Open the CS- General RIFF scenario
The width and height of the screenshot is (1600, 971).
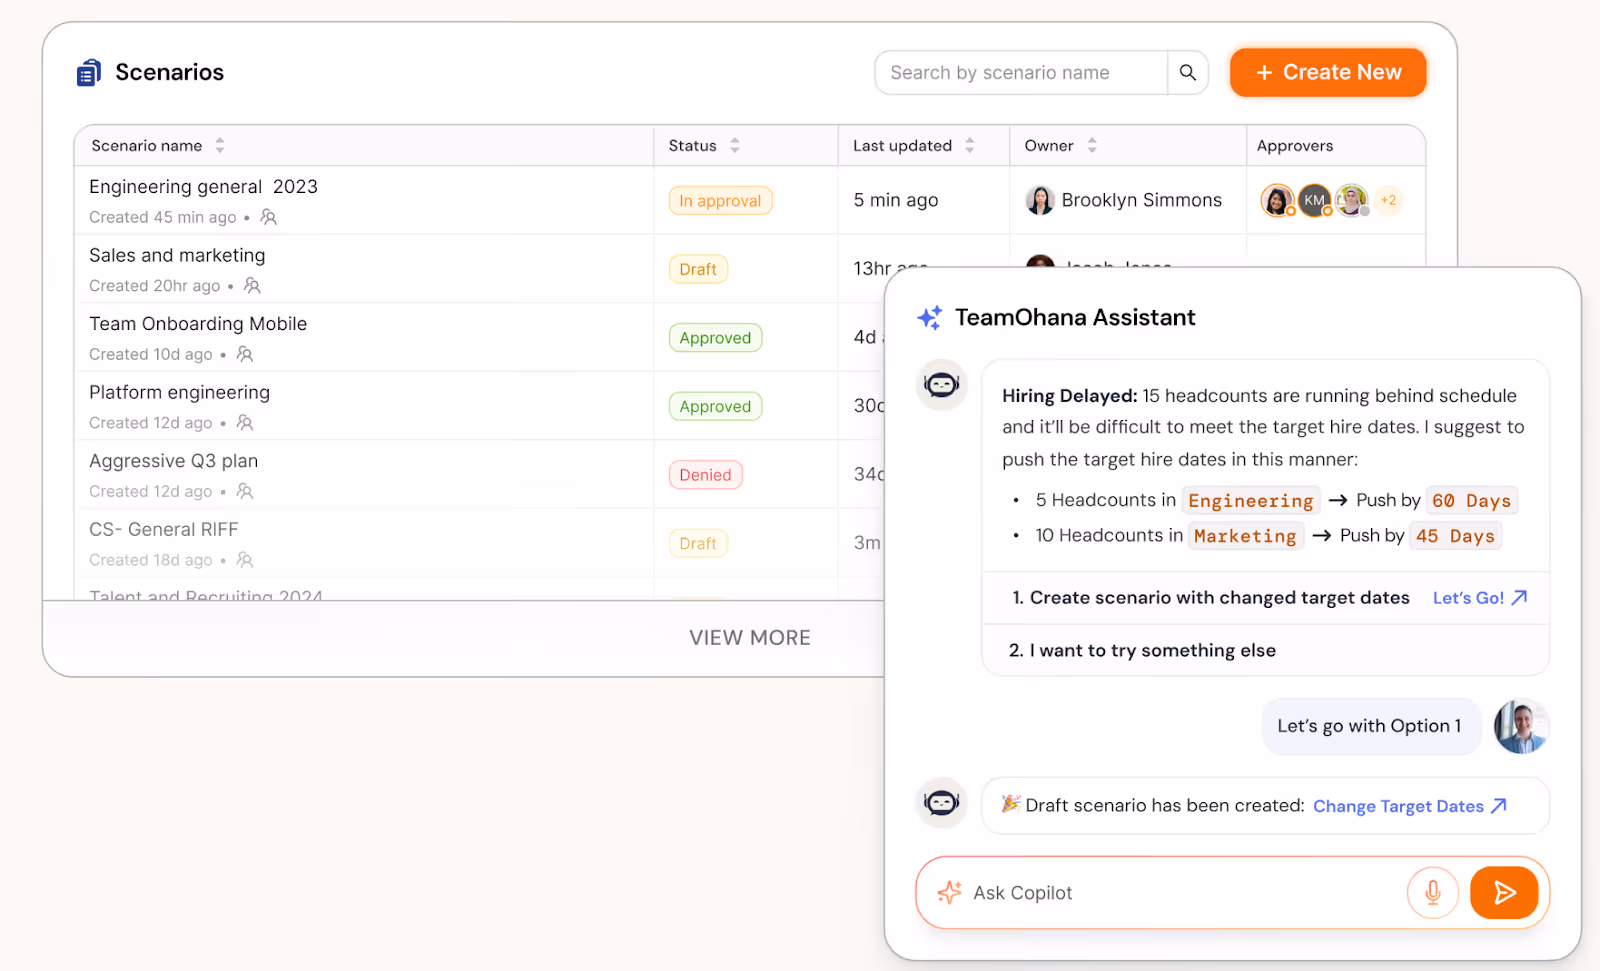tap(163, 529)
